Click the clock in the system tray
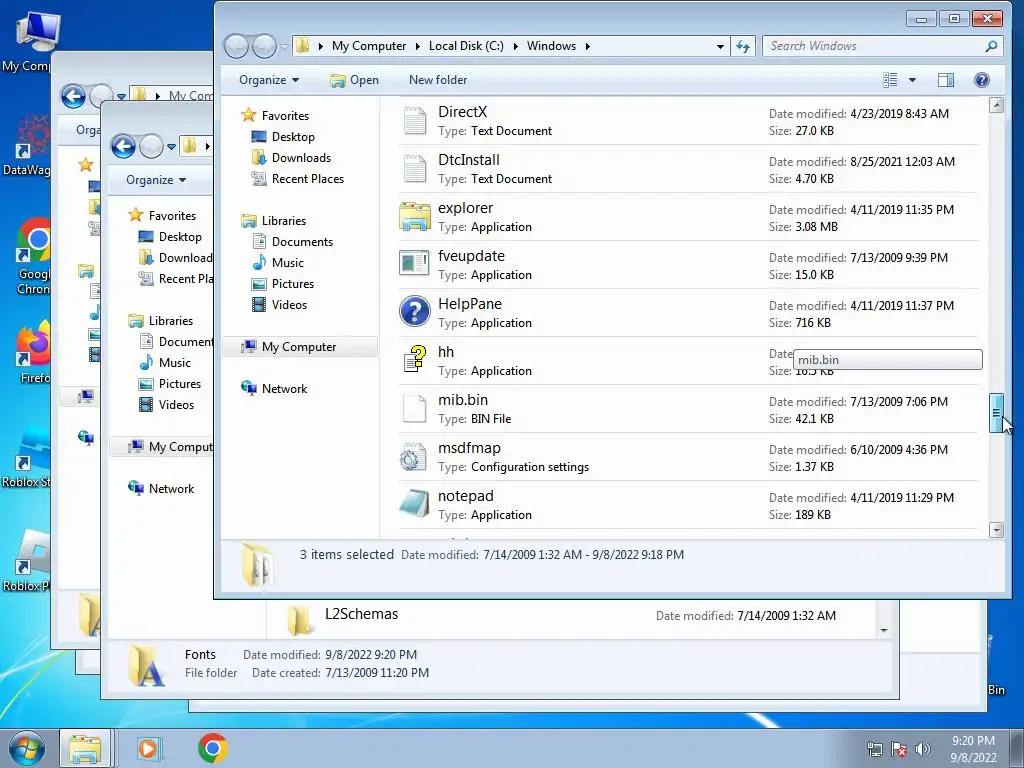Image resolution: width=1024 pixels, height=768 pixels. pos(973,749)
